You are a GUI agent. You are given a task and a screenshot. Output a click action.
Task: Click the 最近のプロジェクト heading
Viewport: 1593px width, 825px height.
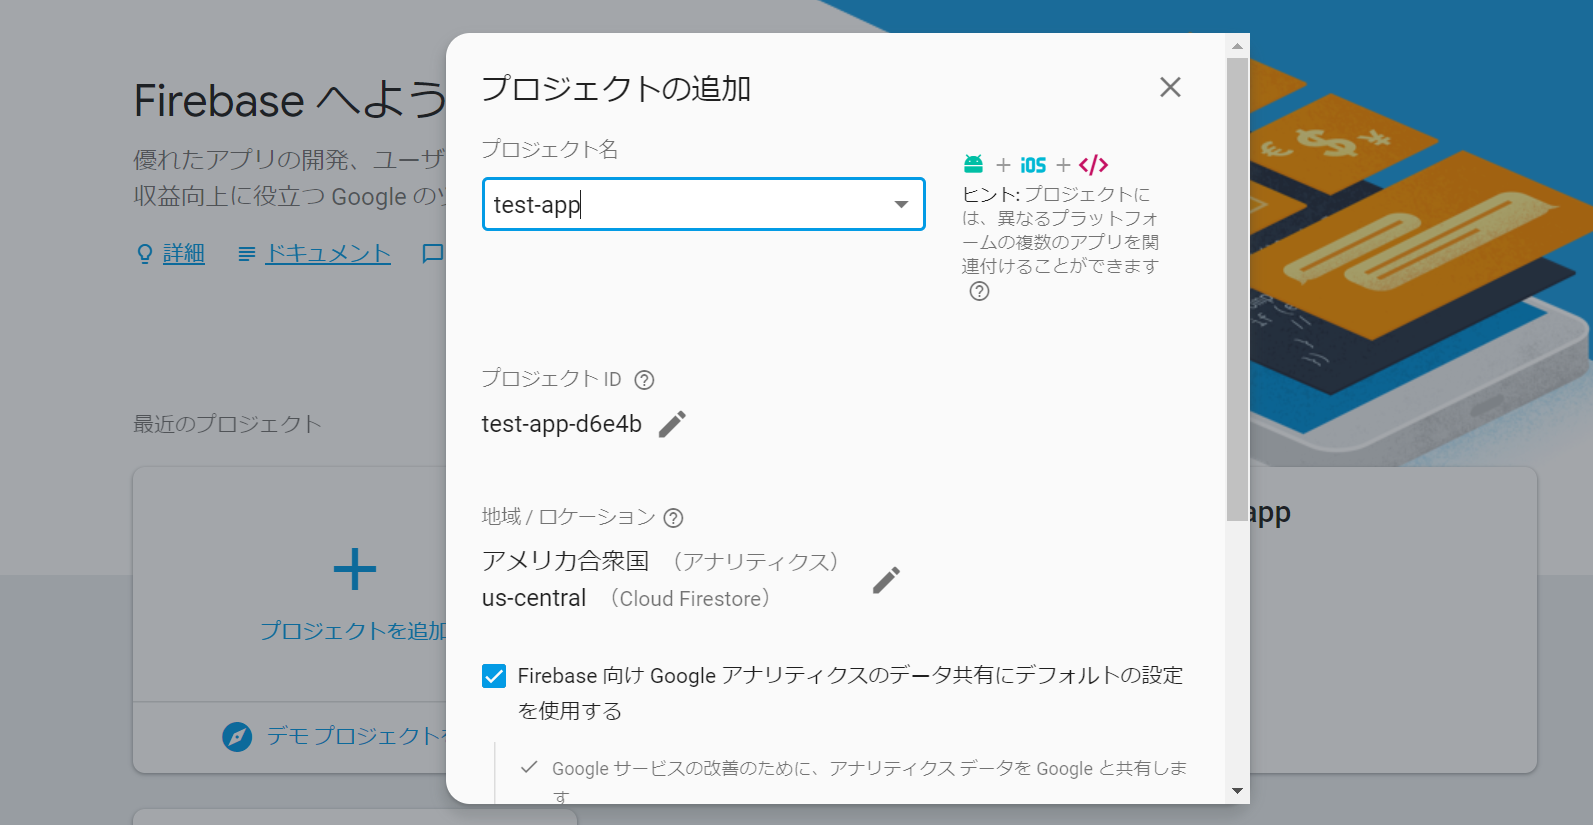(228, 424)
